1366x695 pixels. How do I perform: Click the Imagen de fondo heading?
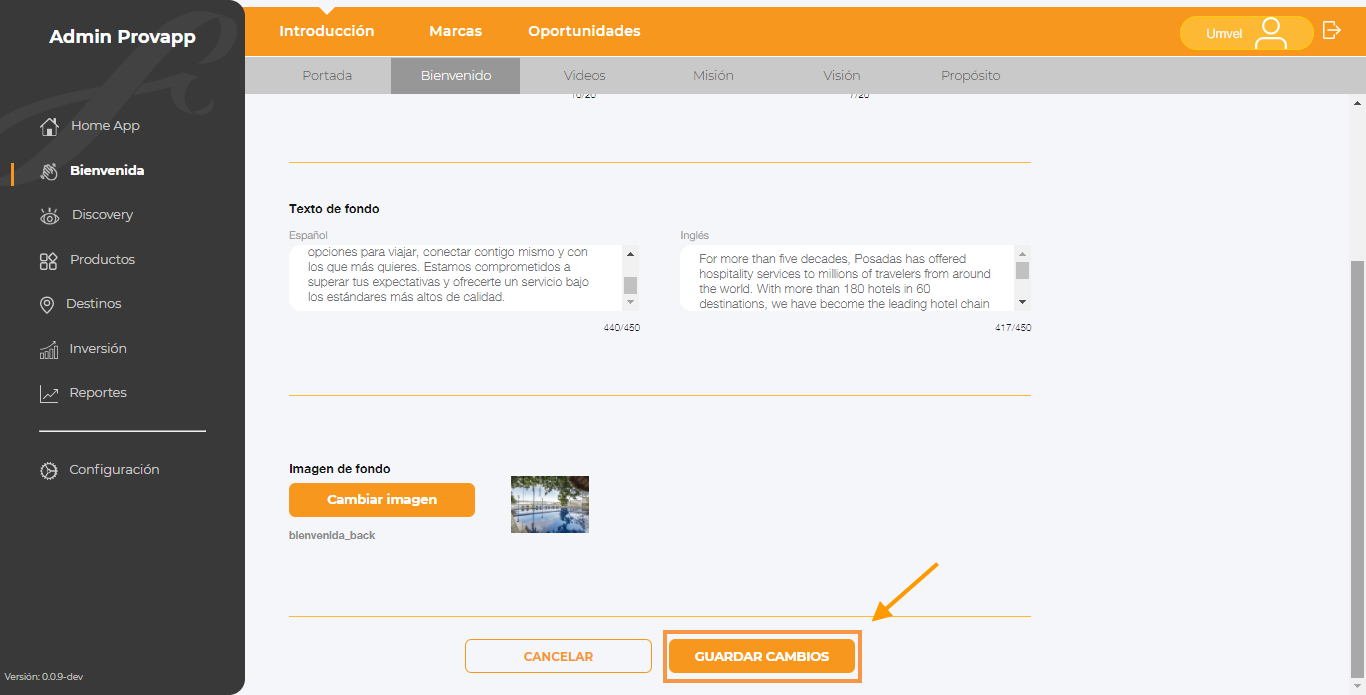[x=340, y=469]
